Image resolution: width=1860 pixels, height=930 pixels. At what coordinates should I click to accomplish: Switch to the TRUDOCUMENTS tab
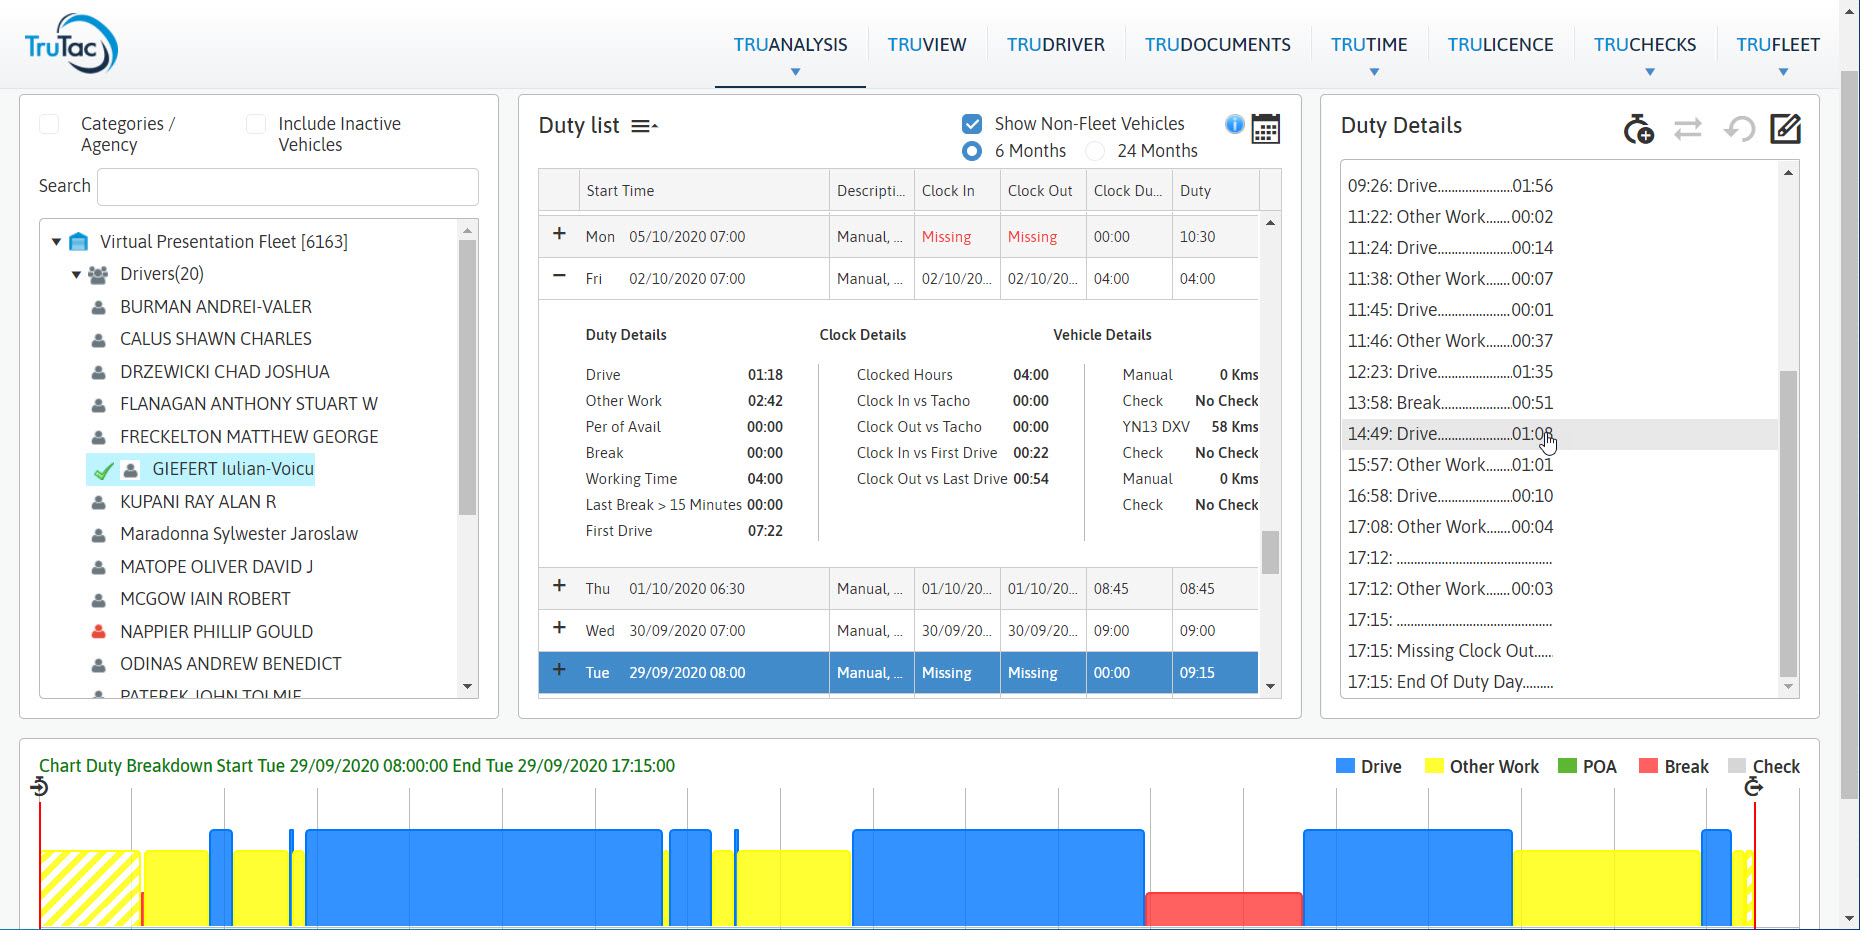(1217, 45)
